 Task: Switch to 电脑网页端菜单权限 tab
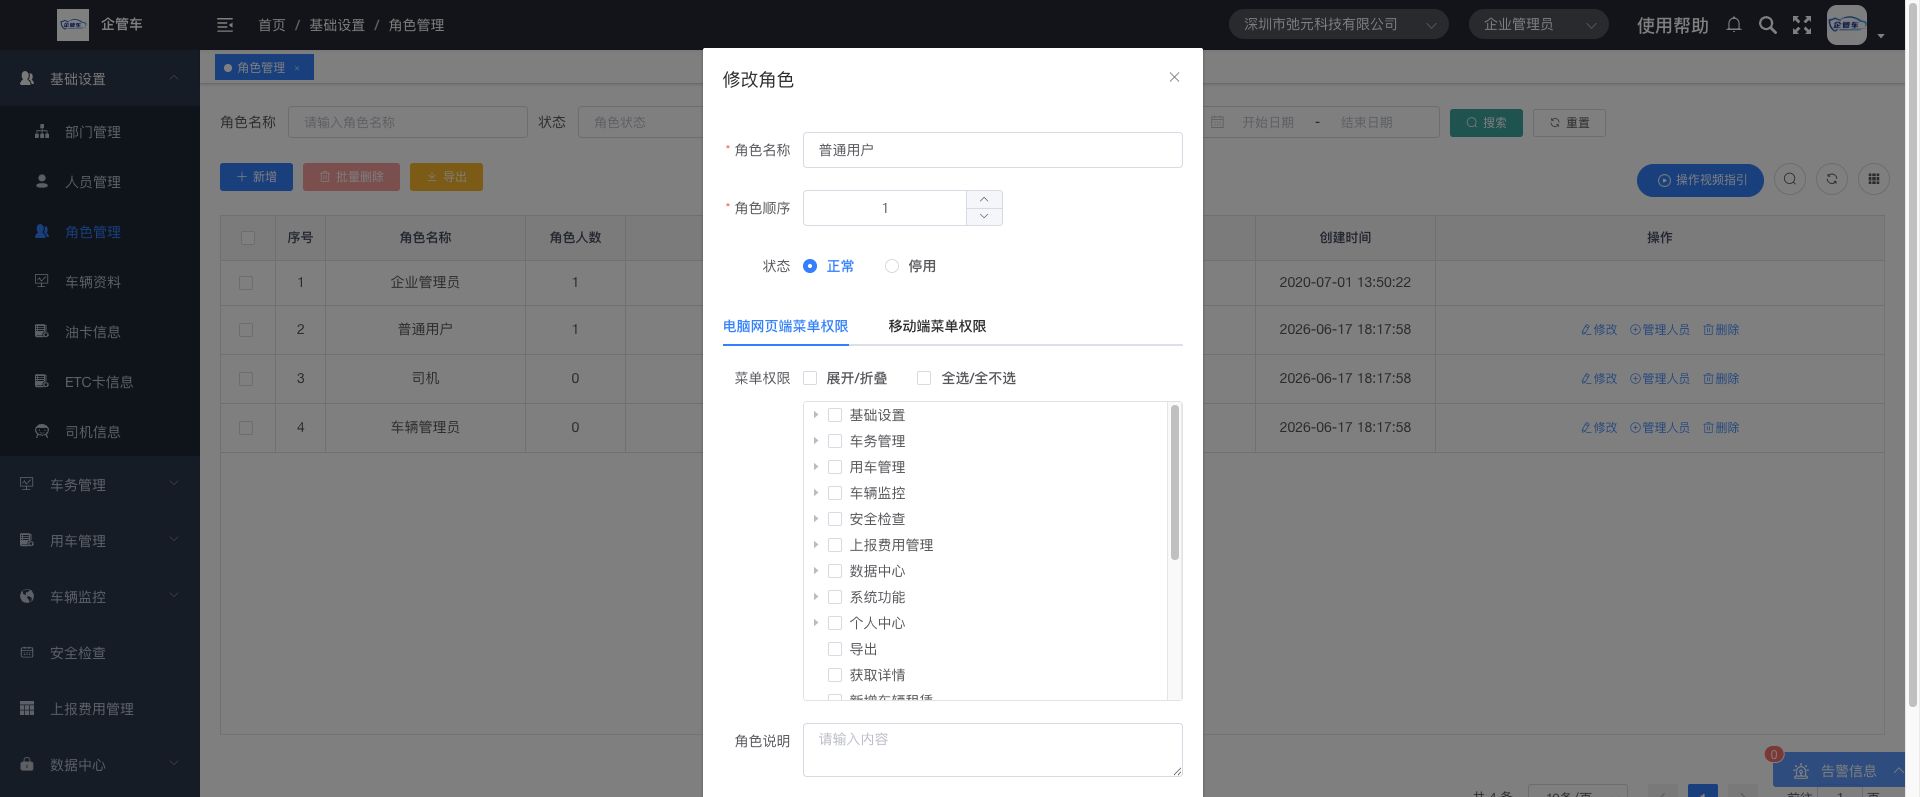pos(785,326)
